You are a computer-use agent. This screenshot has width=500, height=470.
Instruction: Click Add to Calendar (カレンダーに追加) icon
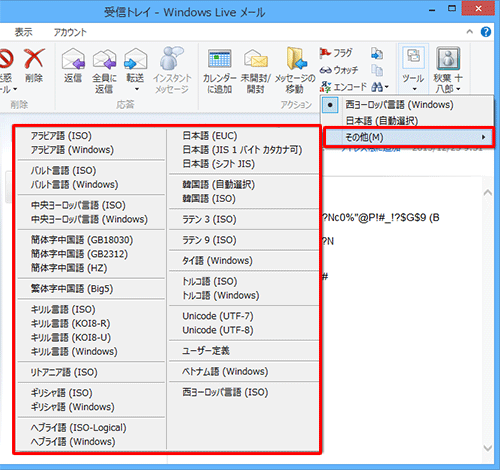(x=220, y=59)
